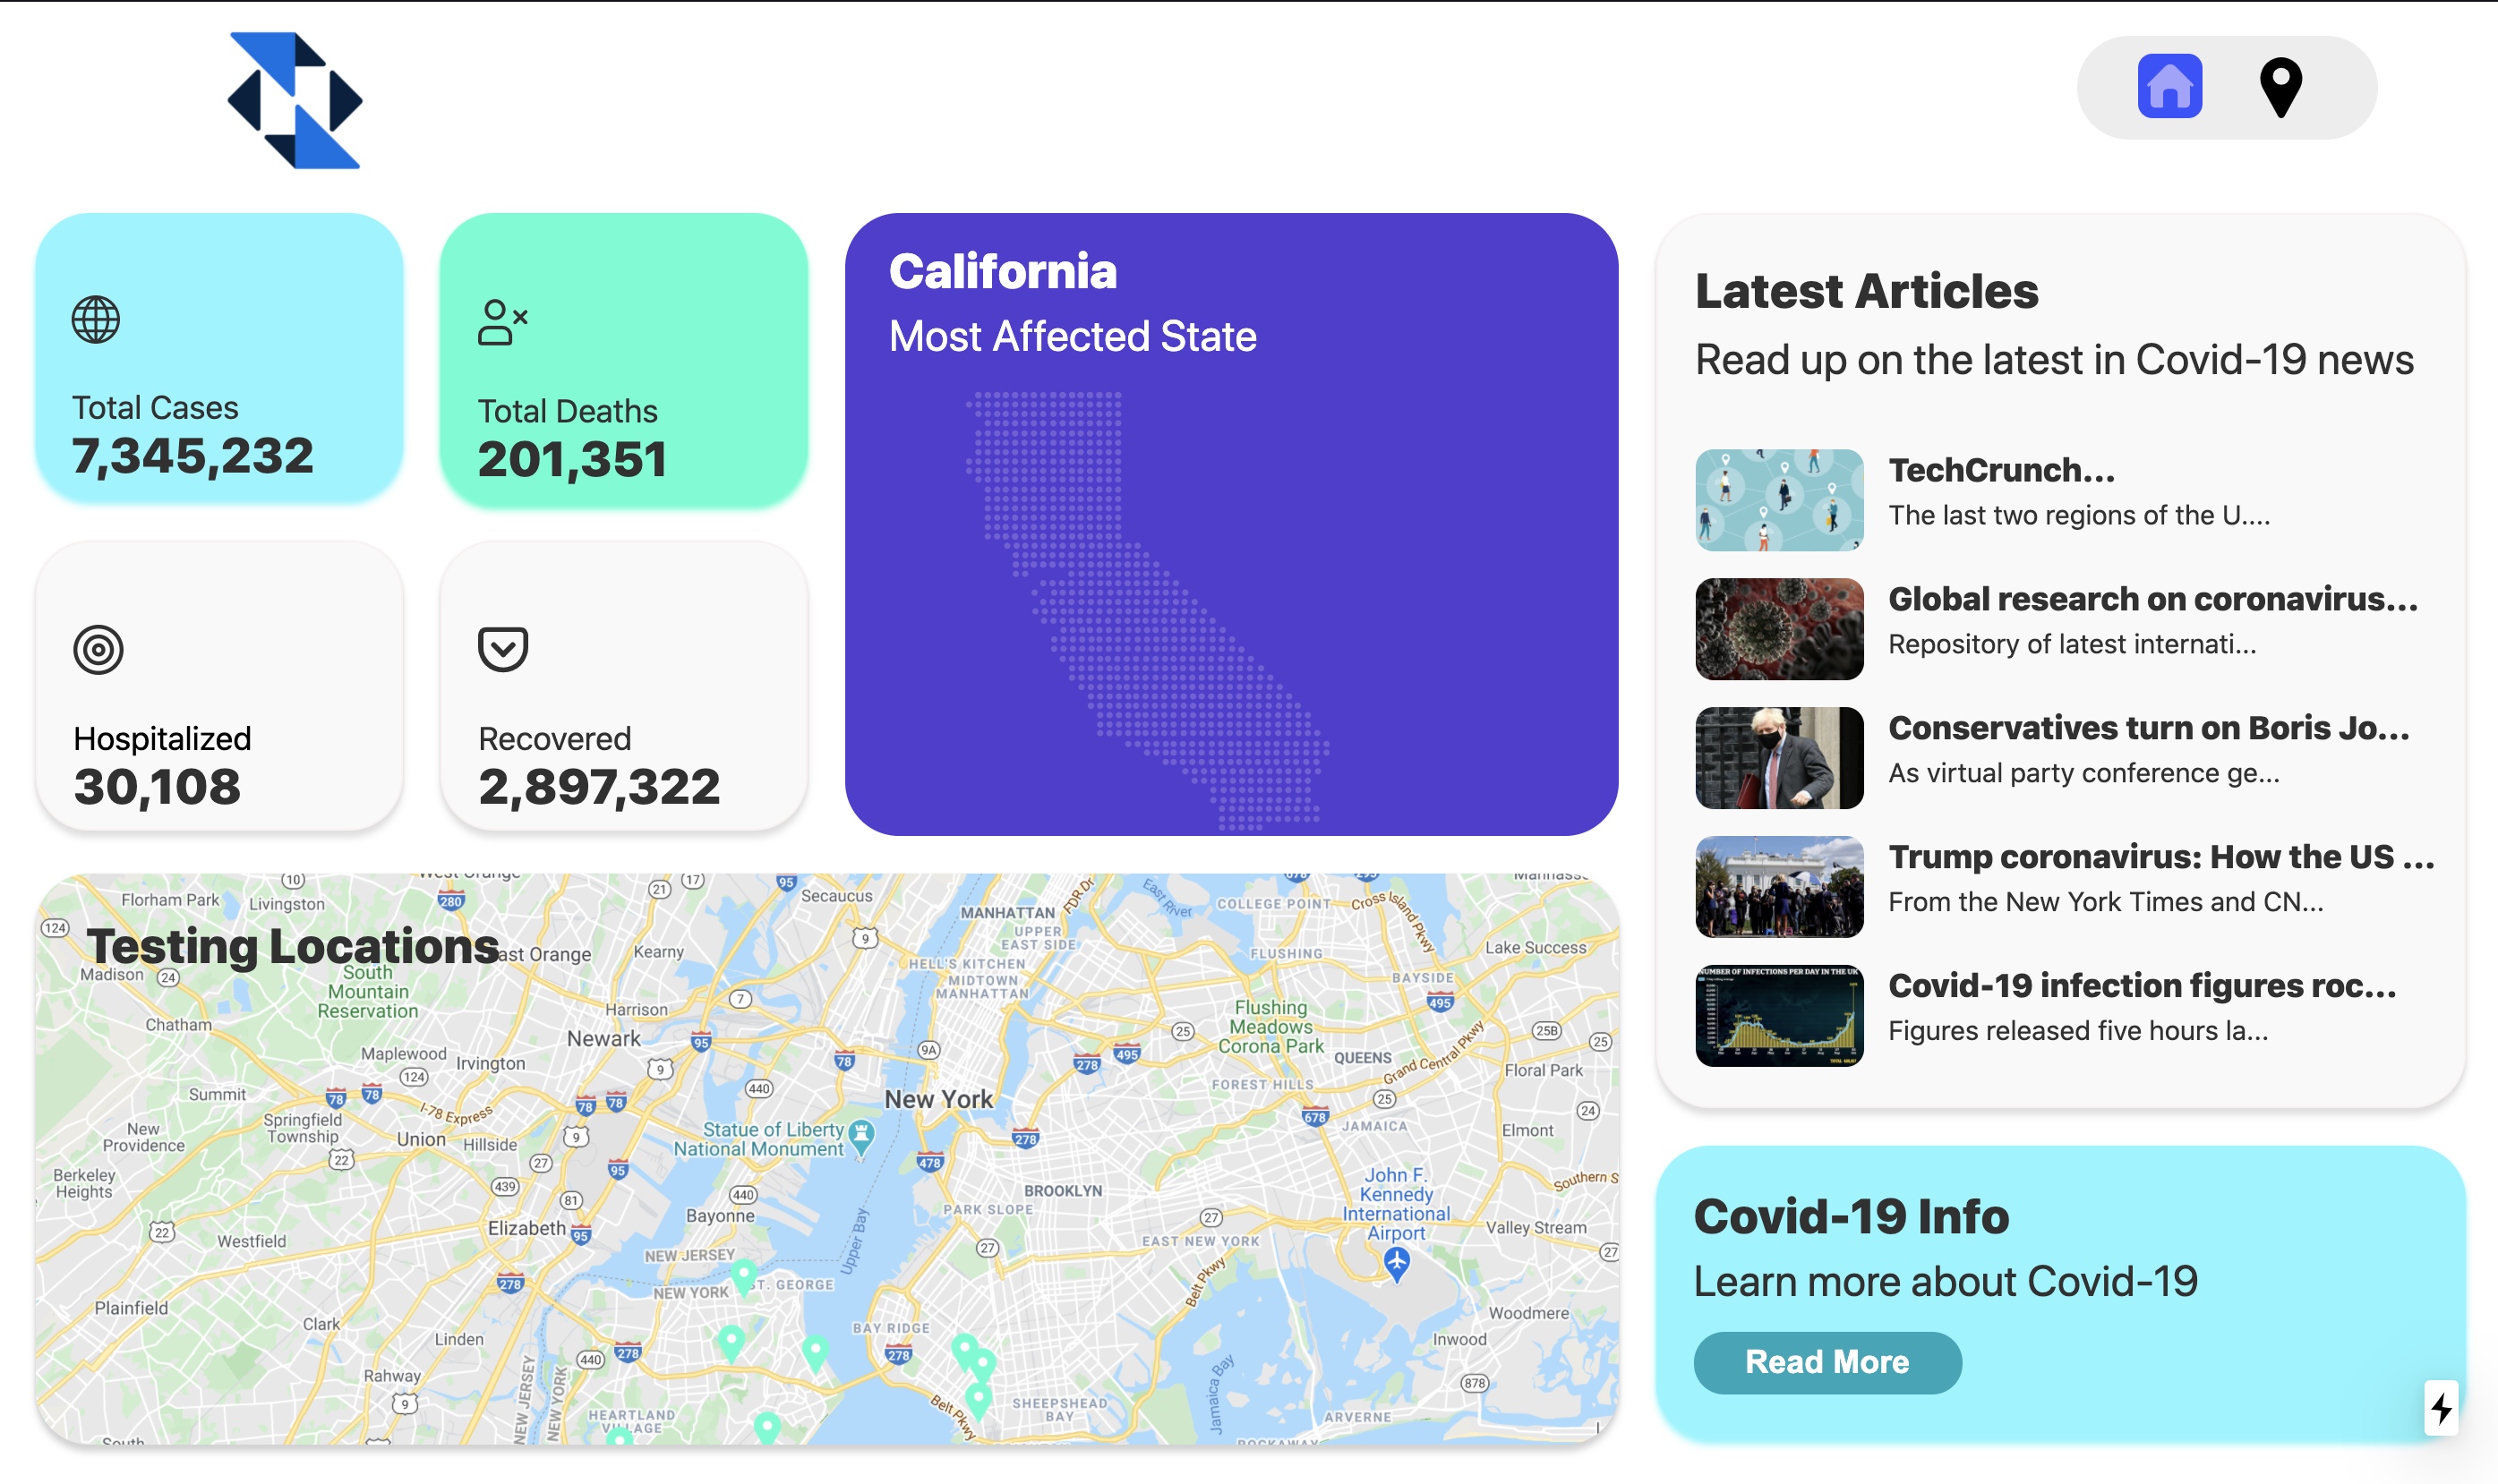
Task: Open the location pin navigation icon
Action: pos(2280,87)
